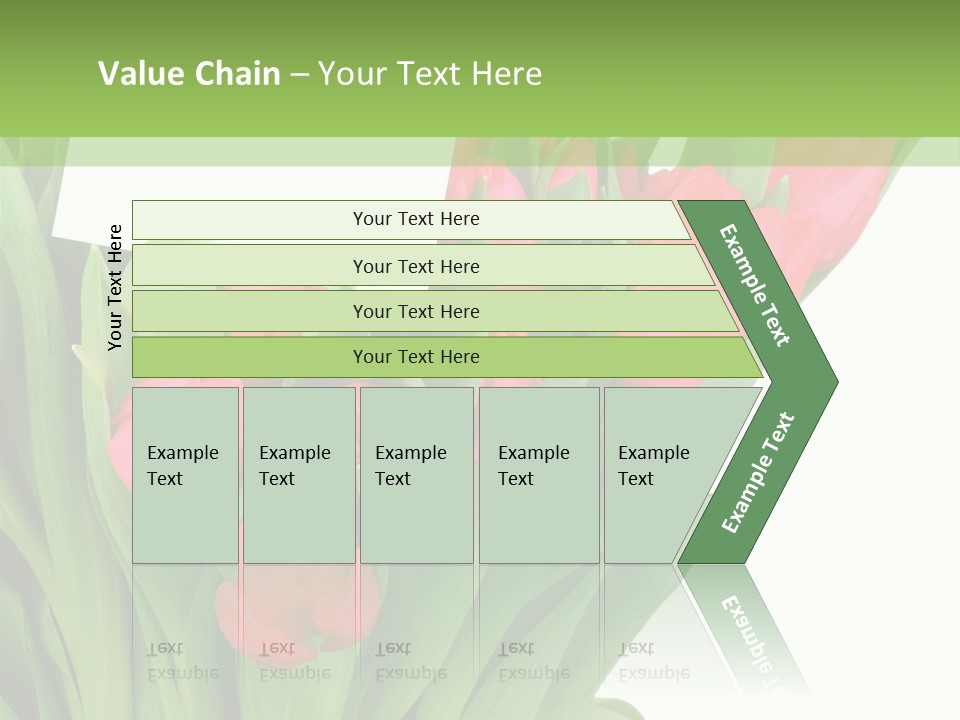Select the vertical 'Your Text Here' side label
960x720 pixels.
(114, 287)
